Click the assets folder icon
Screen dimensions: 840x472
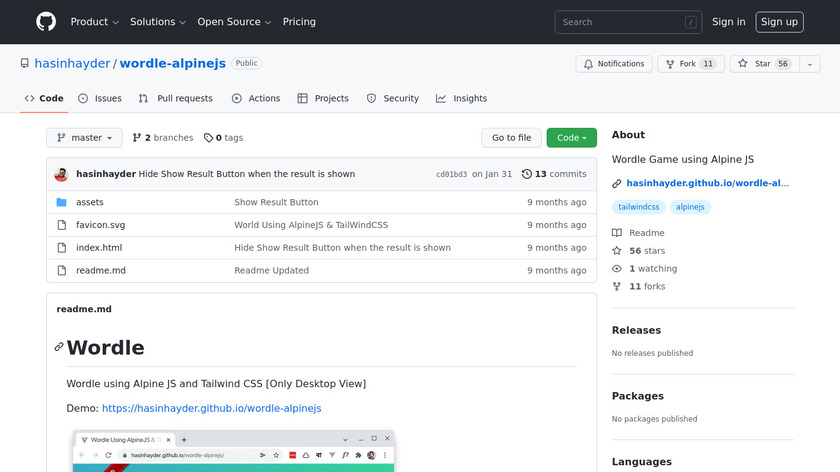tap(62, 202)
